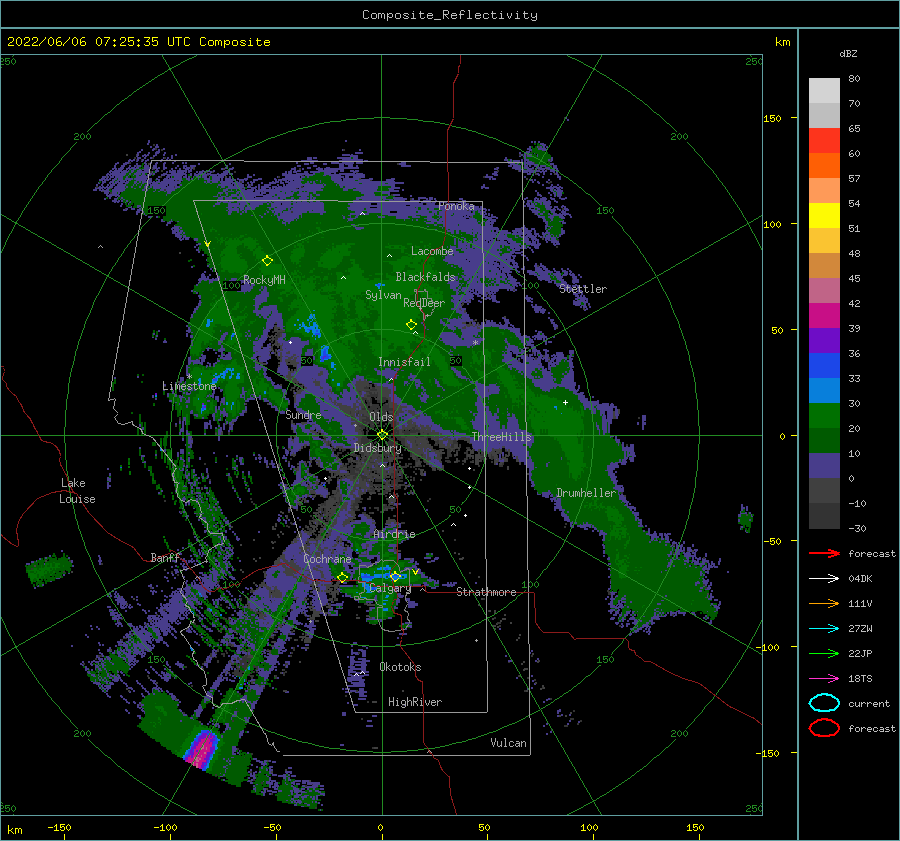Click the 80 dBZ light gray color swatch

pos(824,90)
